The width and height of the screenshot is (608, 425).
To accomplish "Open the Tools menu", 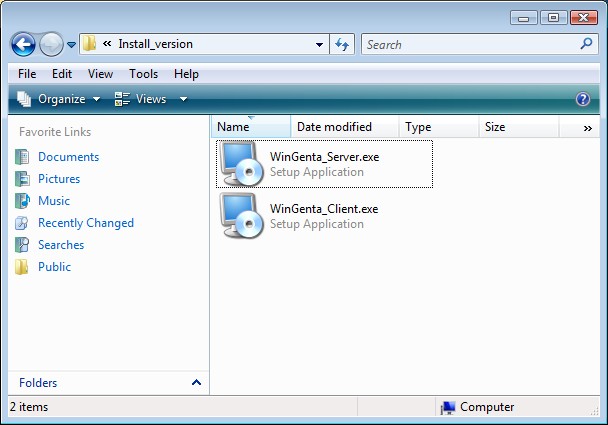I will pos(143,74).
